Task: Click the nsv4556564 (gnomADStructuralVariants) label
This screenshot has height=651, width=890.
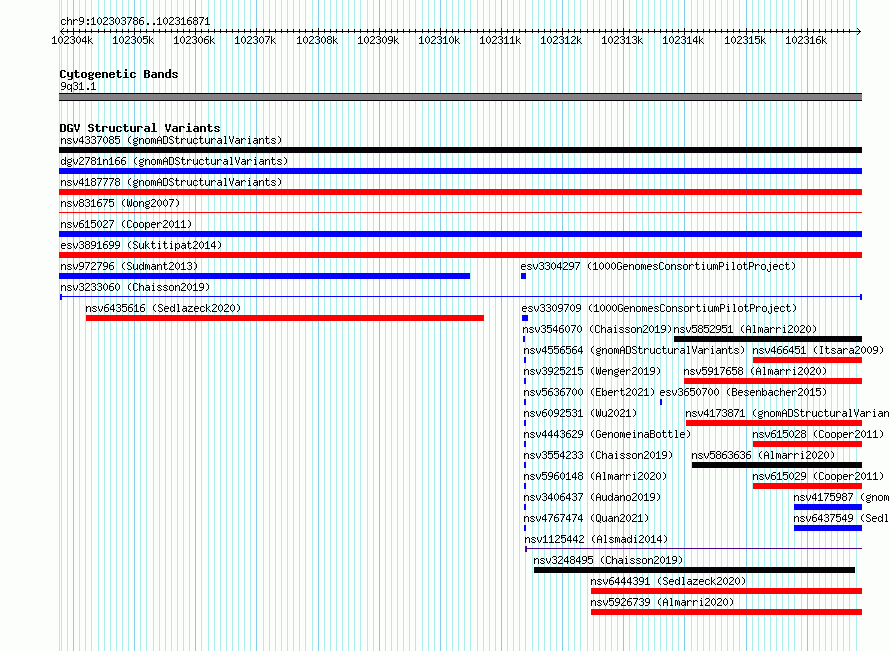Action: (x=633, y=350)
